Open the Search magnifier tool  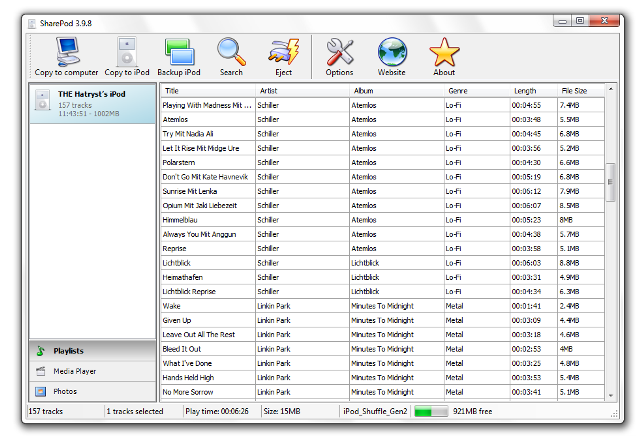231,57
